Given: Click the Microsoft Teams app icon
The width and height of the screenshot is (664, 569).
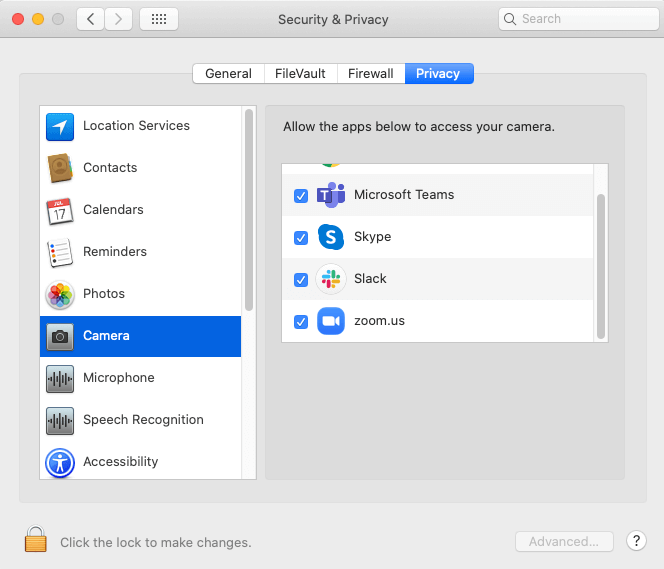Looking at the screenshot, I should tap(331, 195).
